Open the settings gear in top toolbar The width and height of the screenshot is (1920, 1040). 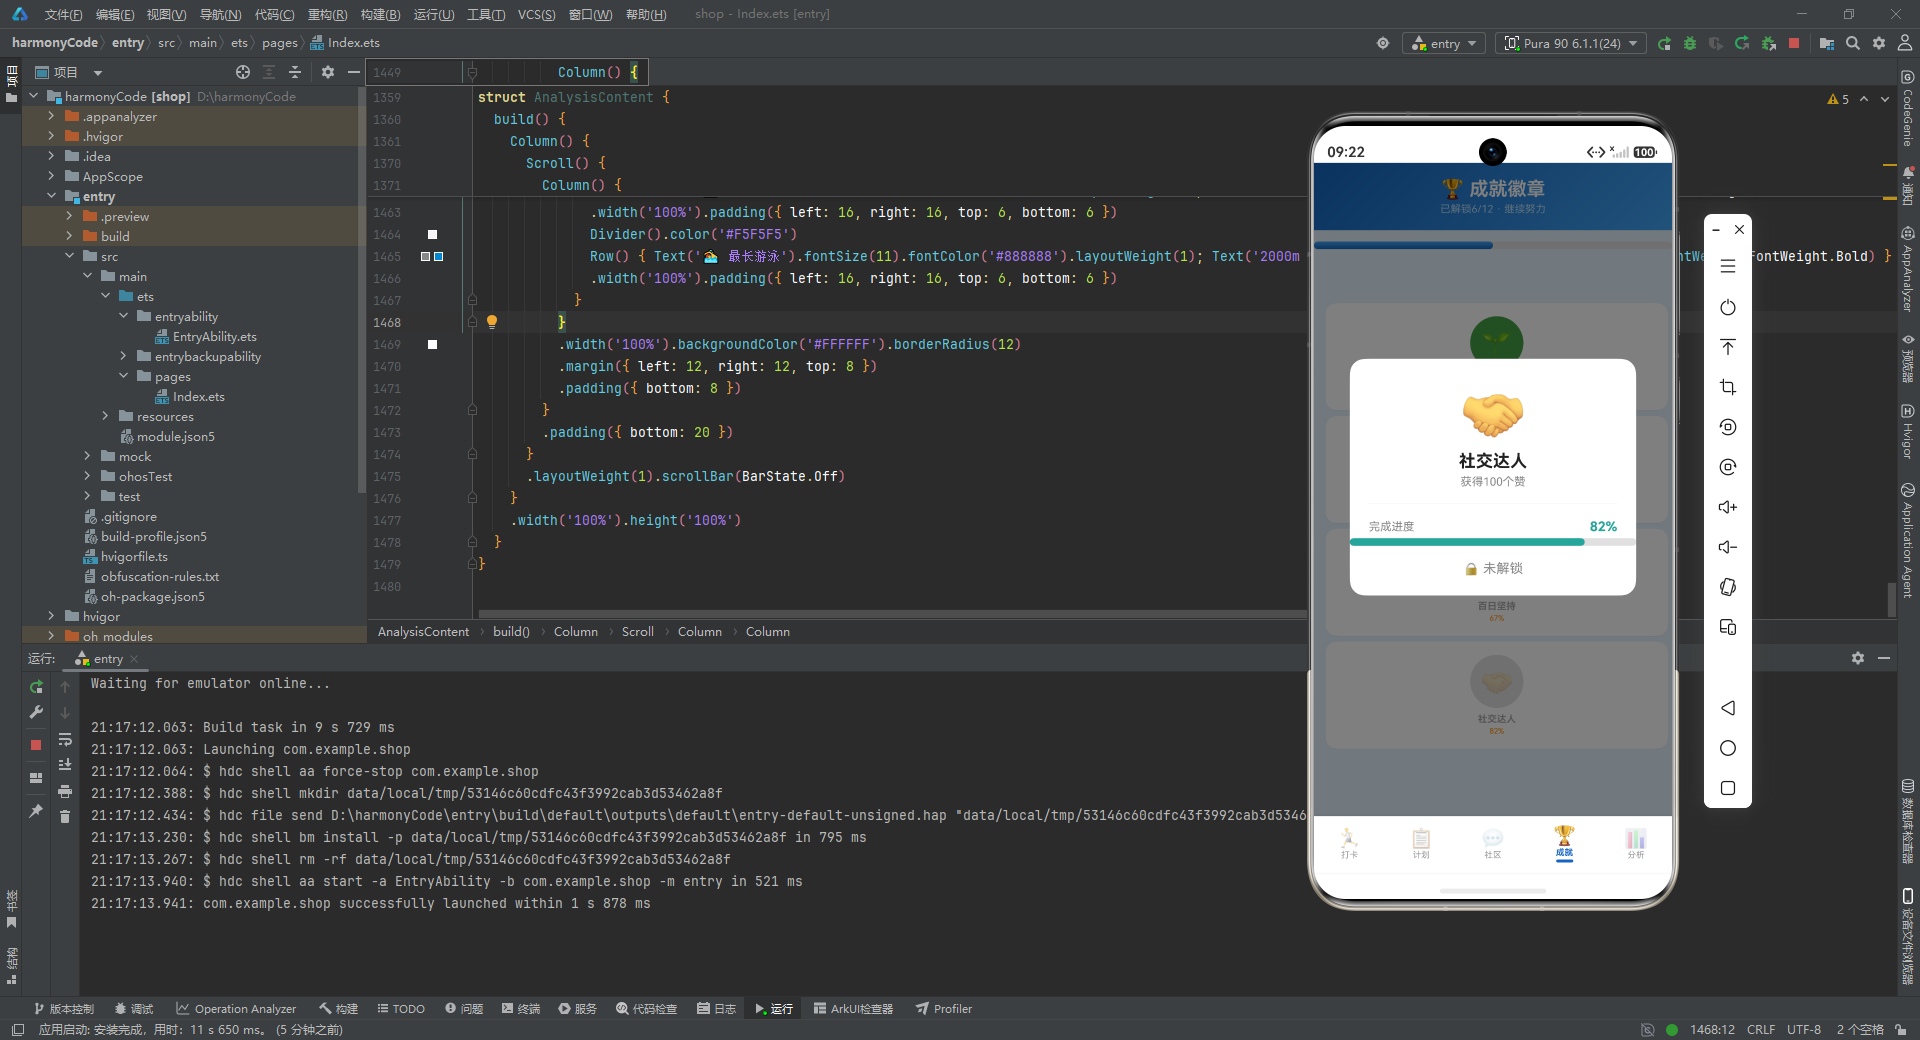1879,43
